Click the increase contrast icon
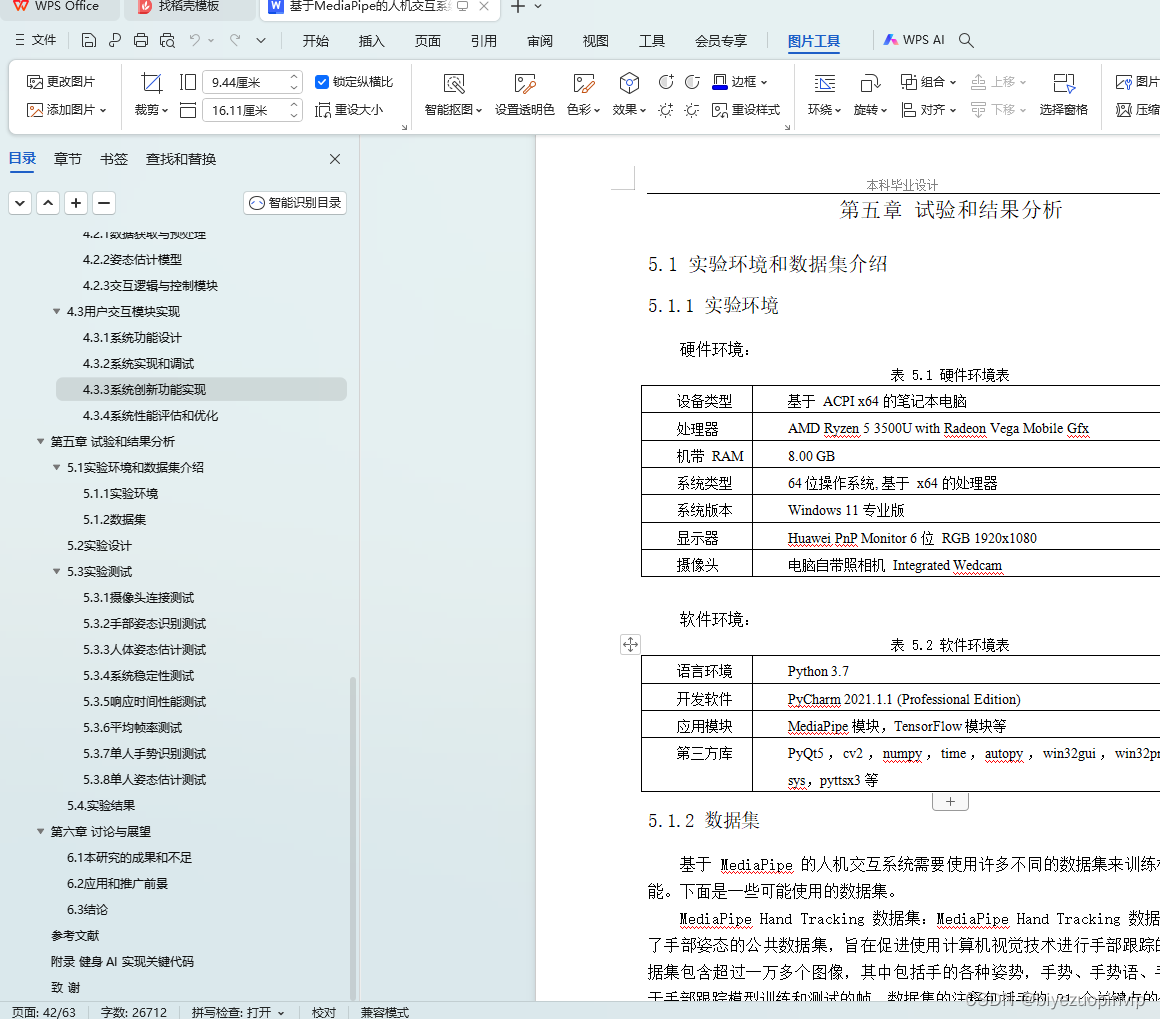The height and width of the screenshot is (1019, 1160). click(x=666, y=81)
